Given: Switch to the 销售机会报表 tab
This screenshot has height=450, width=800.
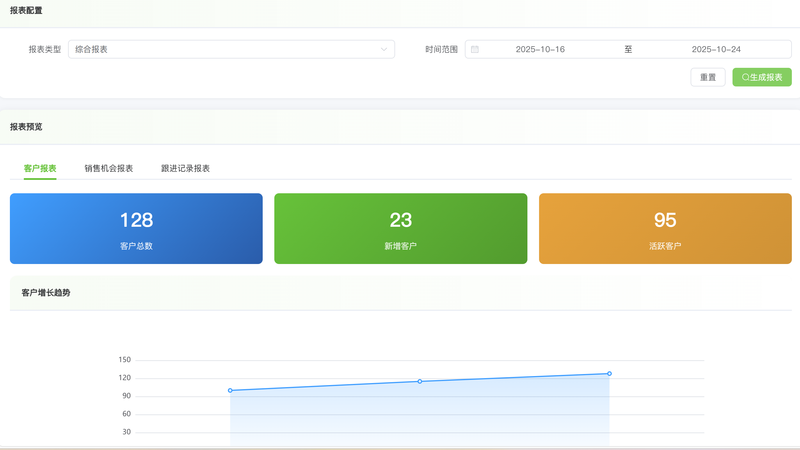Looking at the screenshot, I should pos(109,168).
